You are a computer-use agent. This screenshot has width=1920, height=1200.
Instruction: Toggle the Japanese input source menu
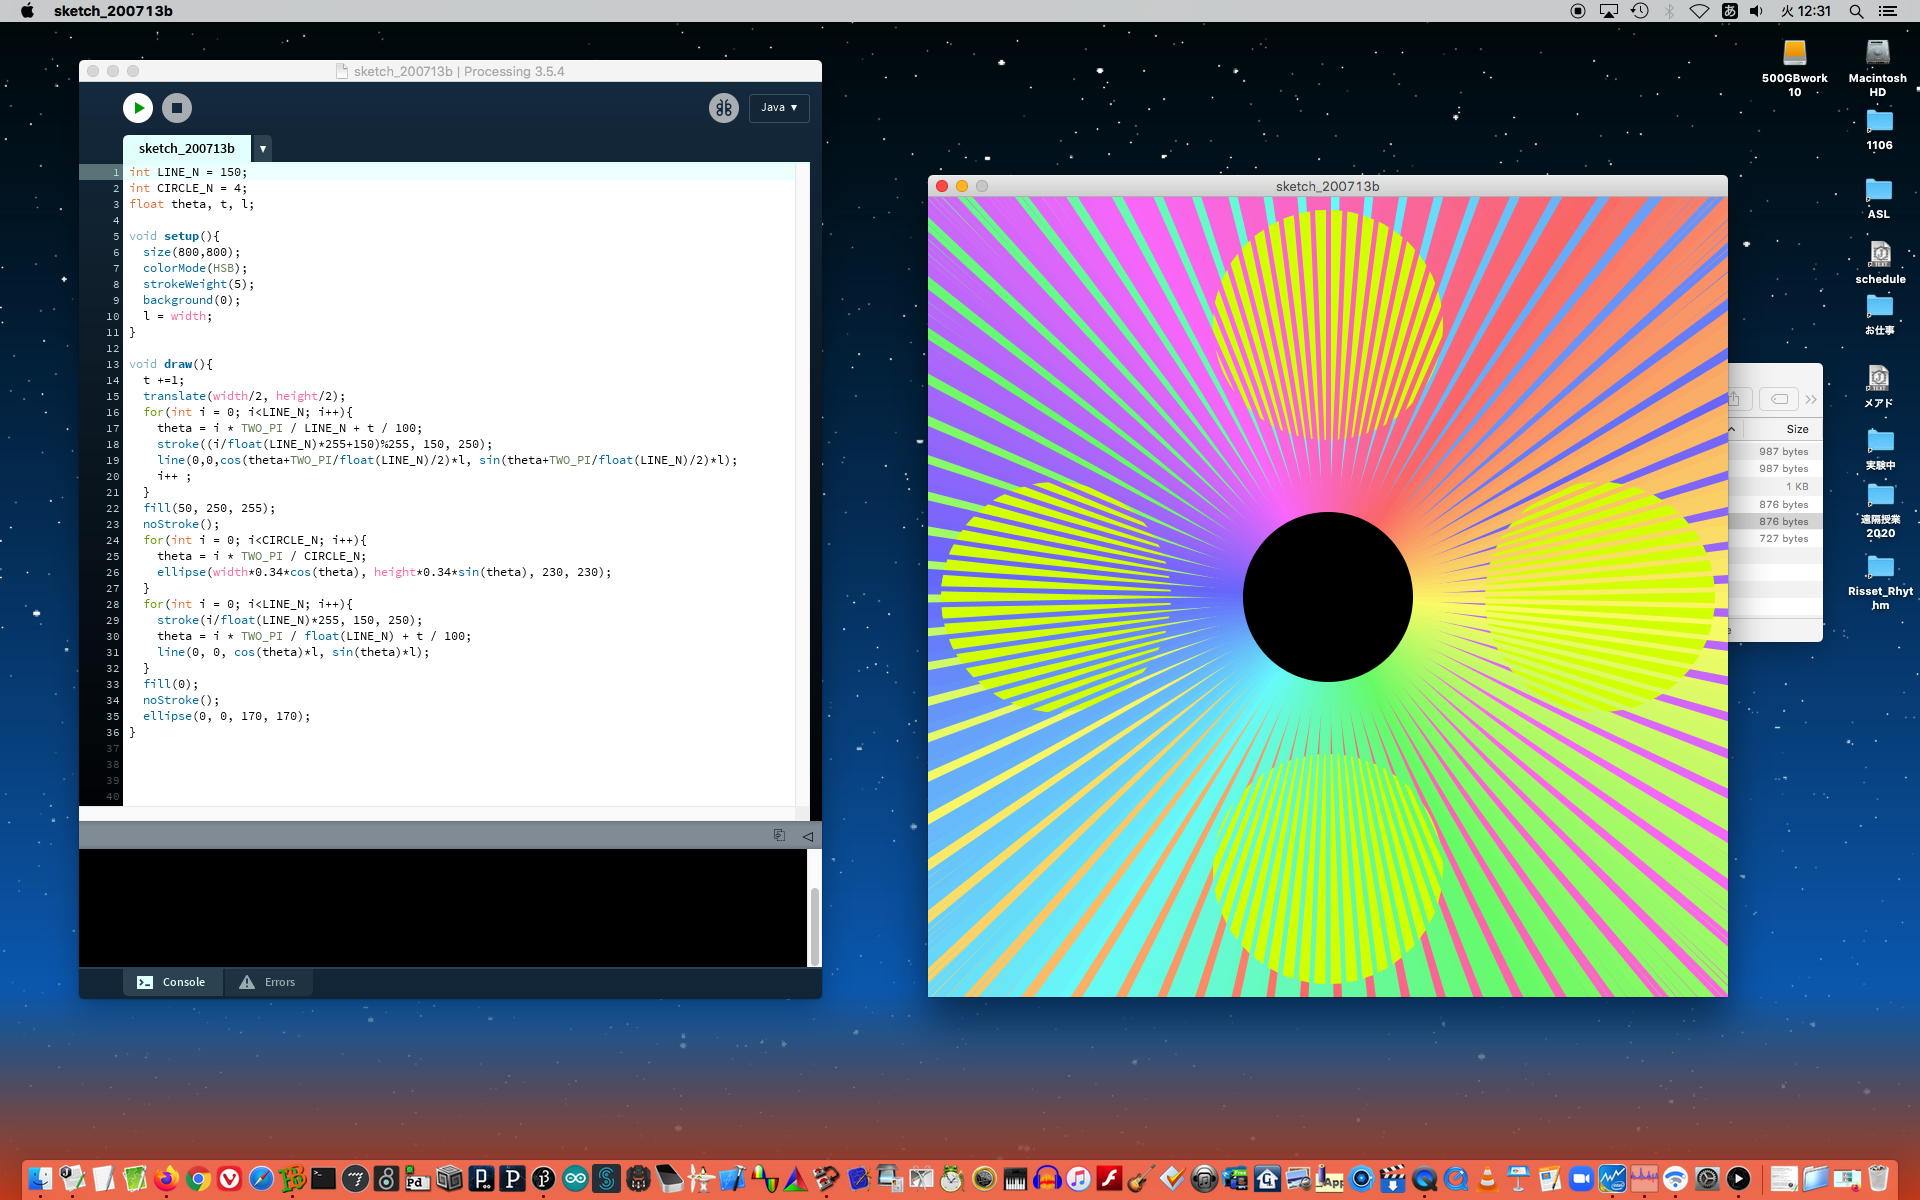1729,11
